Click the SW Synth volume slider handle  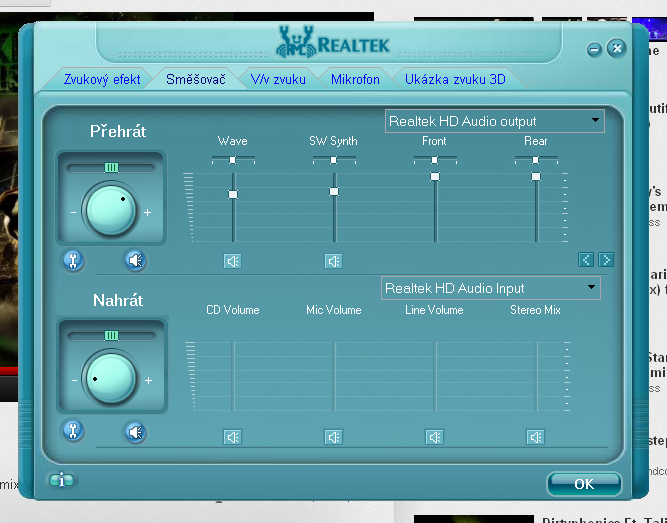pyautogui.click(x=334, y=191)
